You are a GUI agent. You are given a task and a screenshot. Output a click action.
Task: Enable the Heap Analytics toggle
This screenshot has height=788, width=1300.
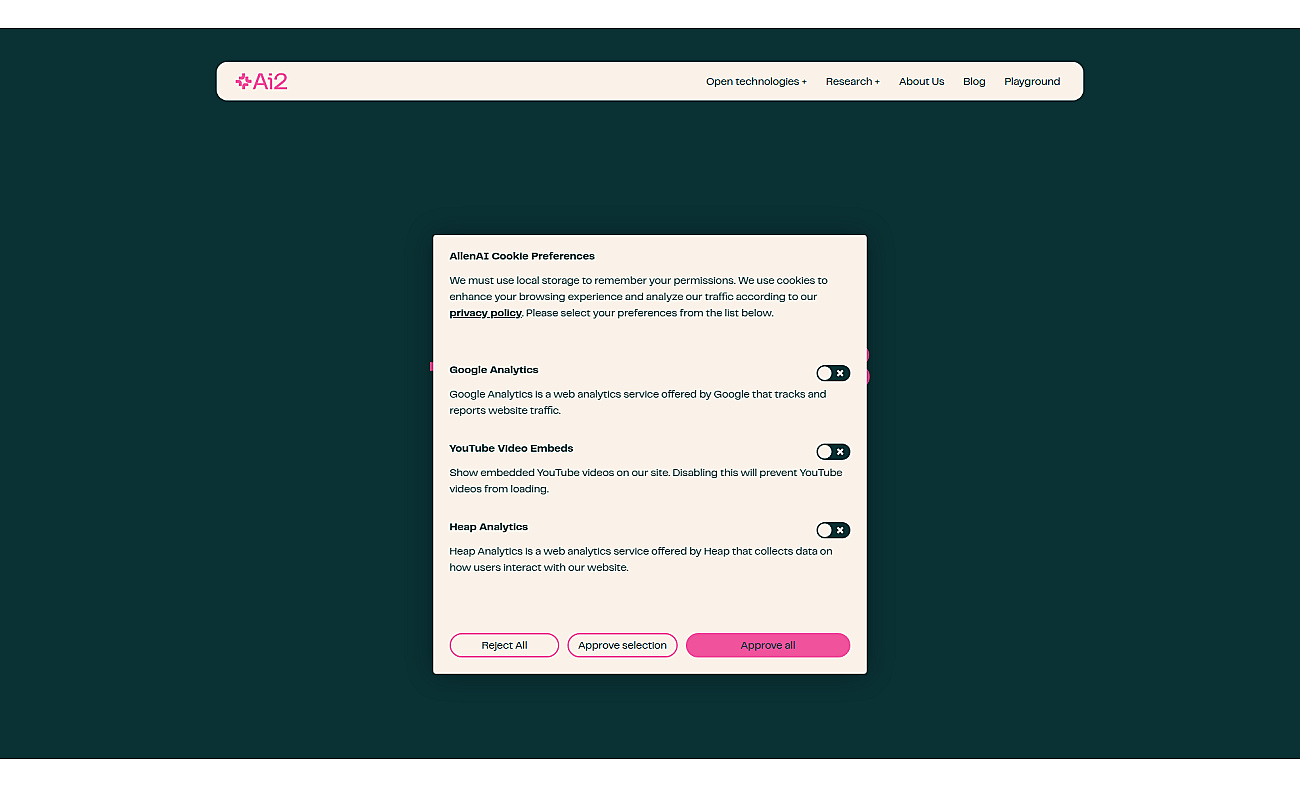833,530
